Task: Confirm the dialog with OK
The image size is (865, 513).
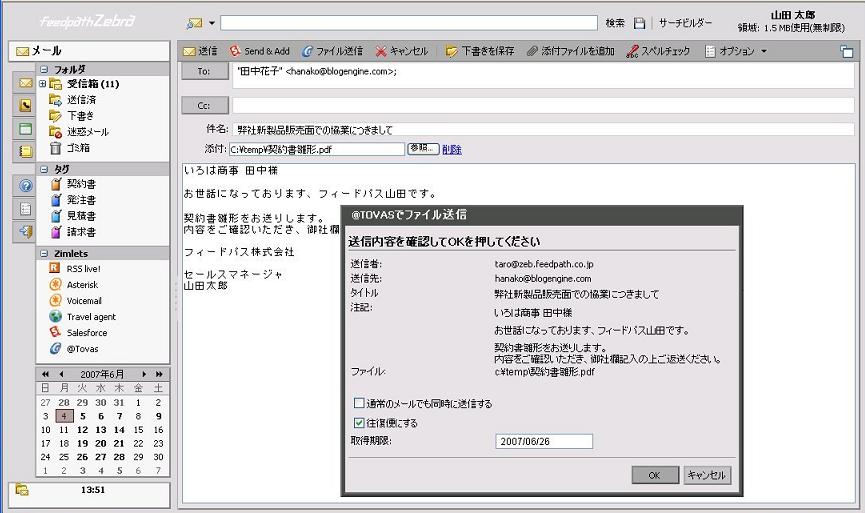Action: point(655,475)
